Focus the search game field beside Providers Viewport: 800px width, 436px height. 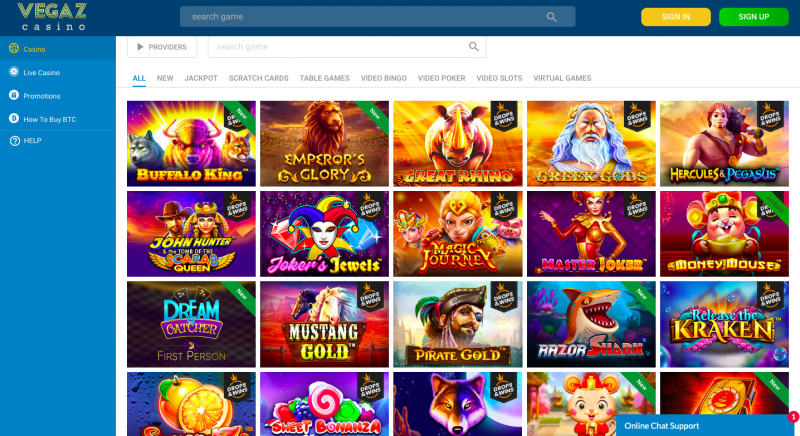coord(347,47)
